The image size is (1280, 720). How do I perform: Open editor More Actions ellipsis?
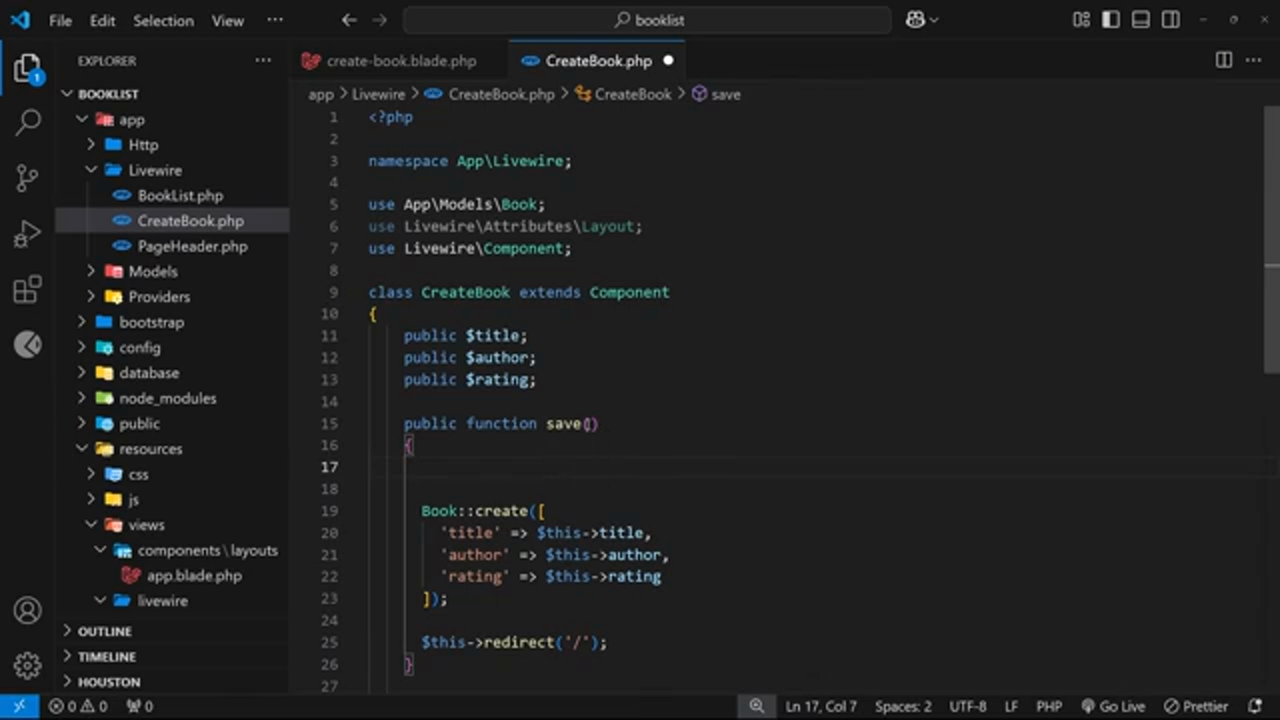click(x=1254, y=61)
